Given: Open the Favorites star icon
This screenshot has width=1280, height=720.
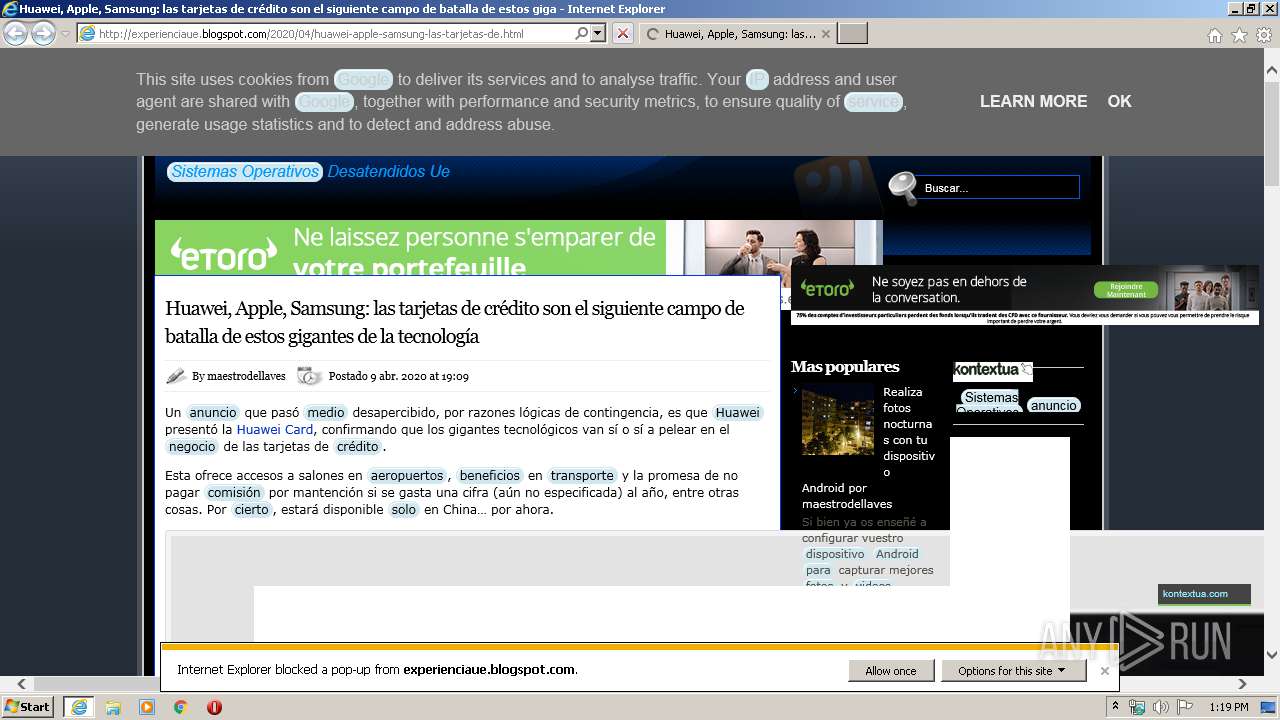Looking at the screenshot, I should [x=1239, y=35].
